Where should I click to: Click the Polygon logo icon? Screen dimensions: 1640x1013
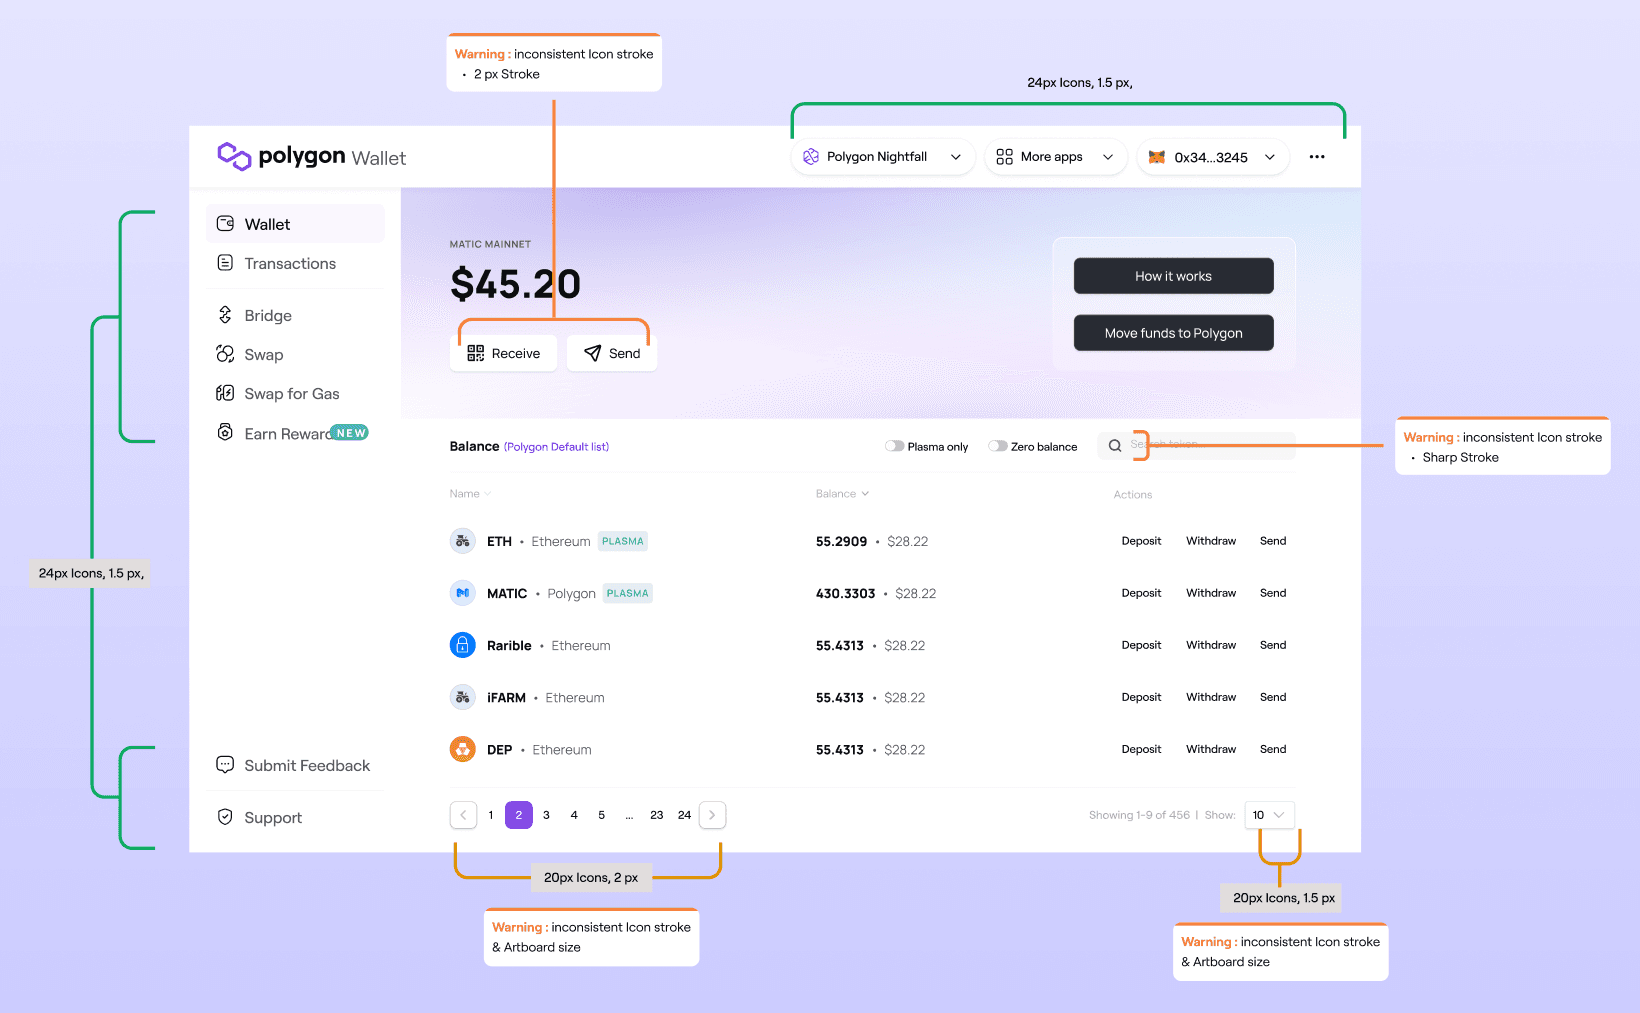pyautogui.click(x=234, y=156)
